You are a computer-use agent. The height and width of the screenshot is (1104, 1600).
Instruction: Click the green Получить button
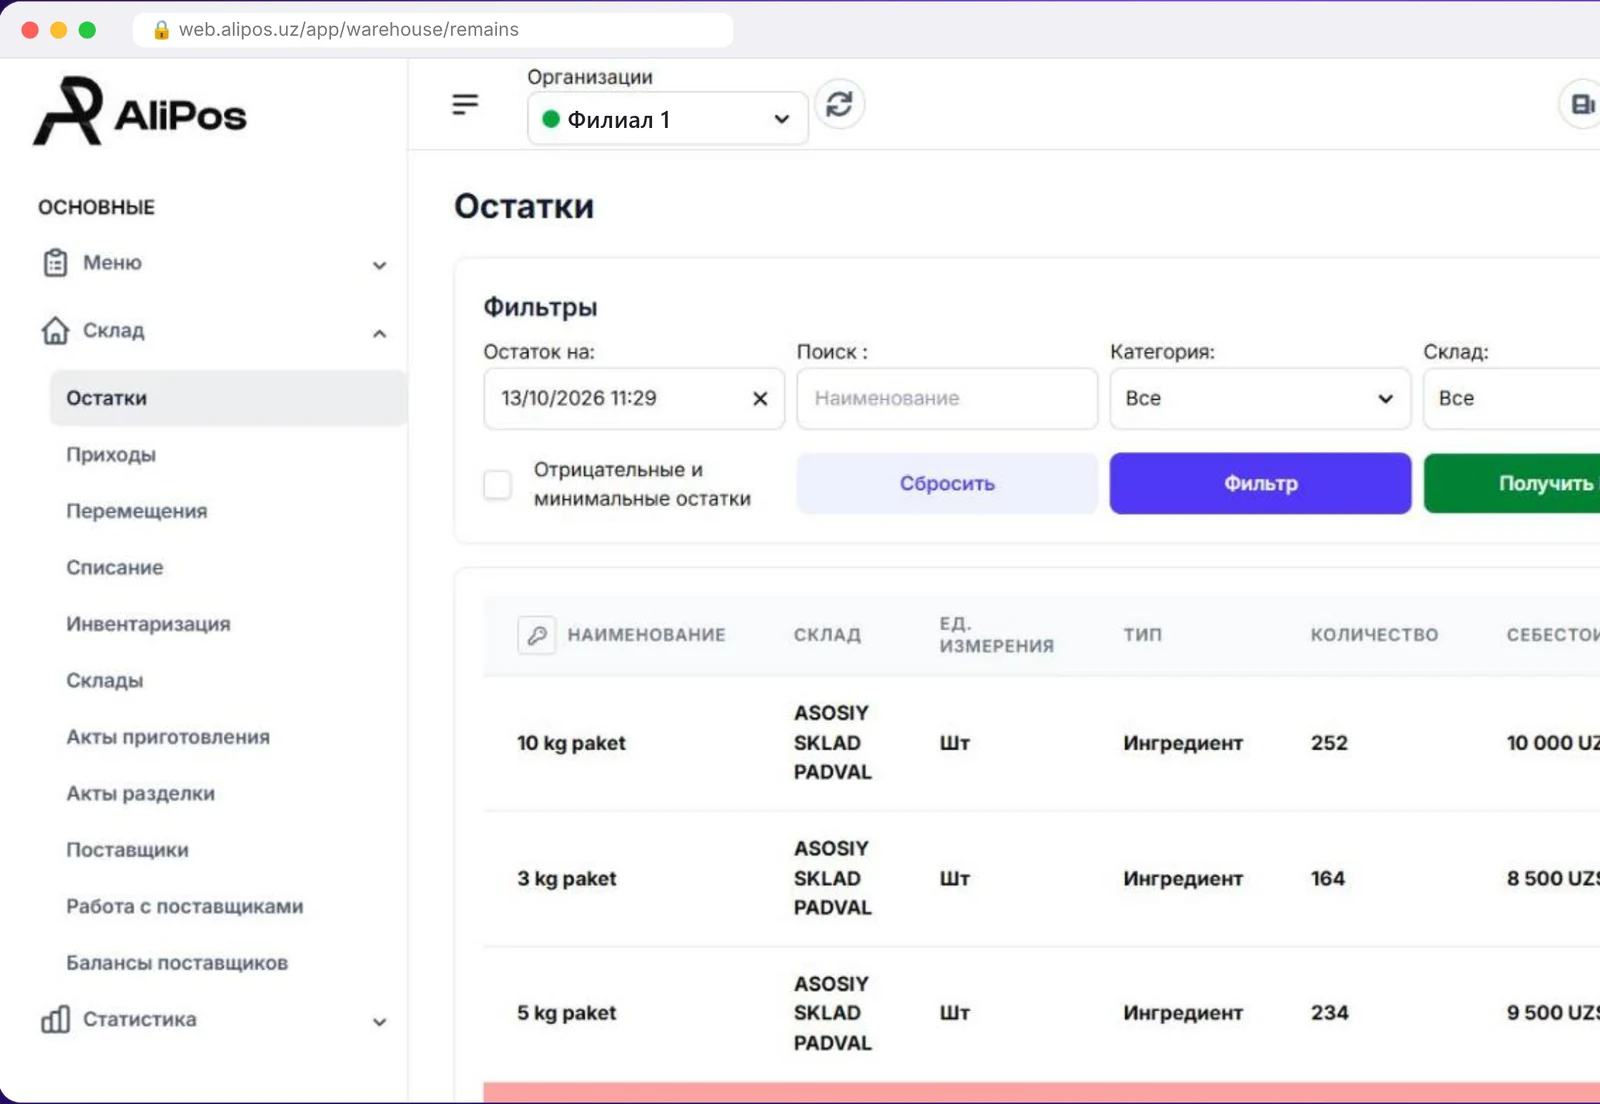(1512, 484)
